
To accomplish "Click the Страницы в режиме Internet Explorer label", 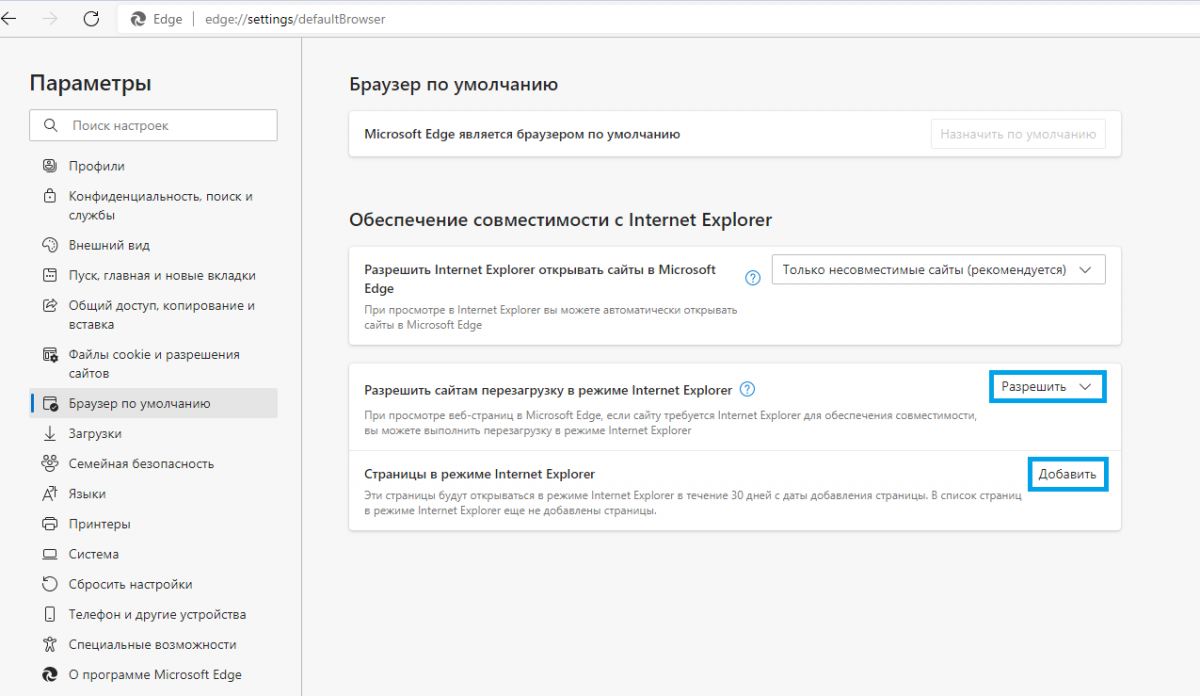I will [x=480, y=474].
